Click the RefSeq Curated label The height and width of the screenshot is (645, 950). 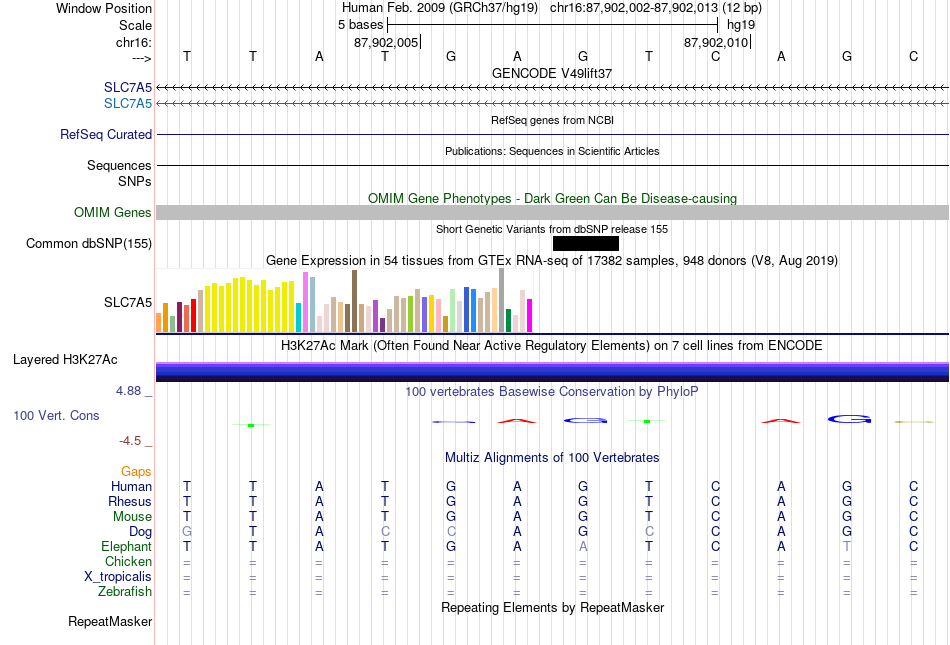point(106,134)
